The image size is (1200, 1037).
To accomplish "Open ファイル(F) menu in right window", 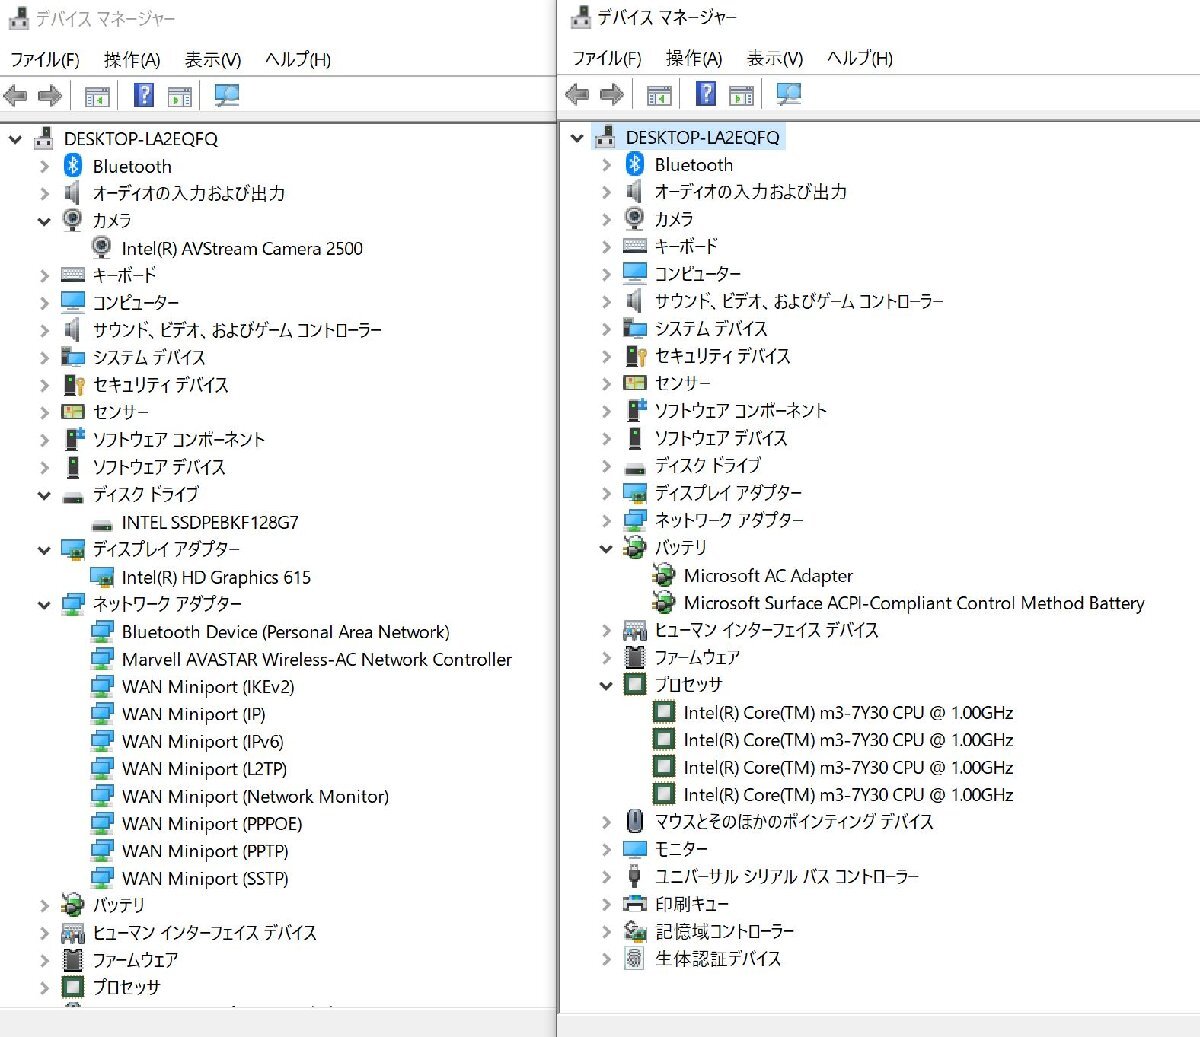I will [606, 58].
